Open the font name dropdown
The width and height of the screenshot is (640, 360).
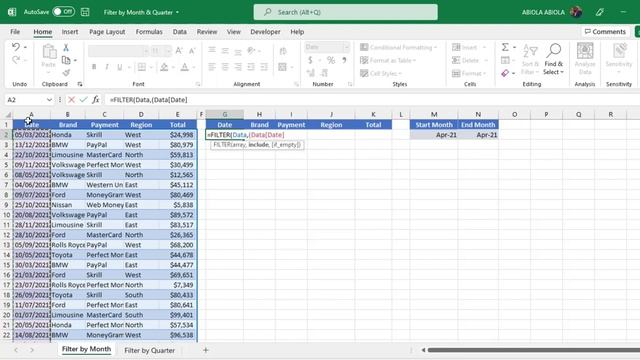[x=146, y=51]
